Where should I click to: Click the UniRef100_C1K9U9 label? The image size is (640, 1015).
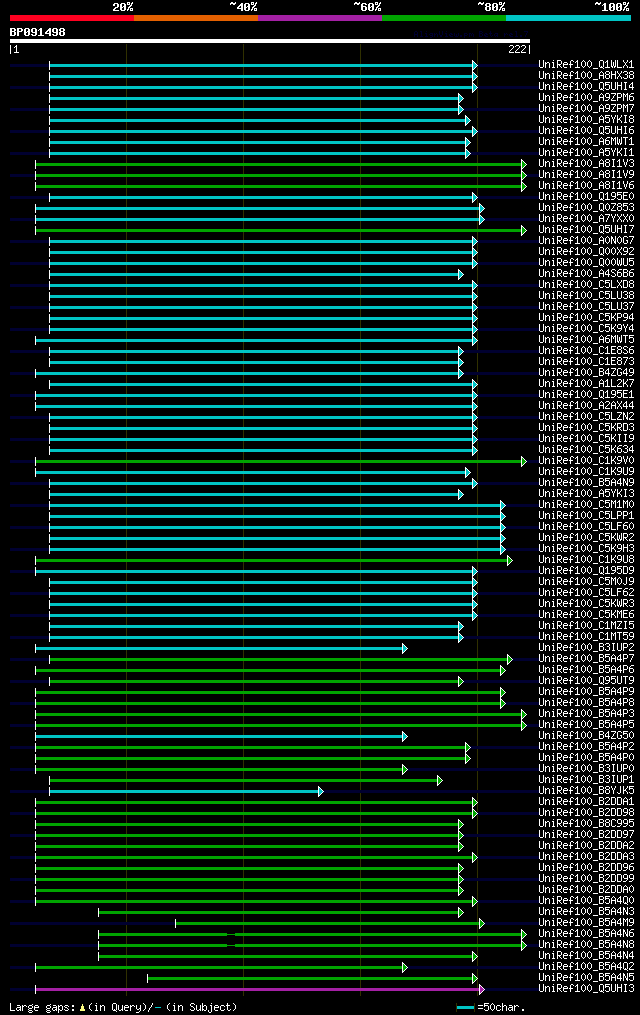click(x=586, y=472)
